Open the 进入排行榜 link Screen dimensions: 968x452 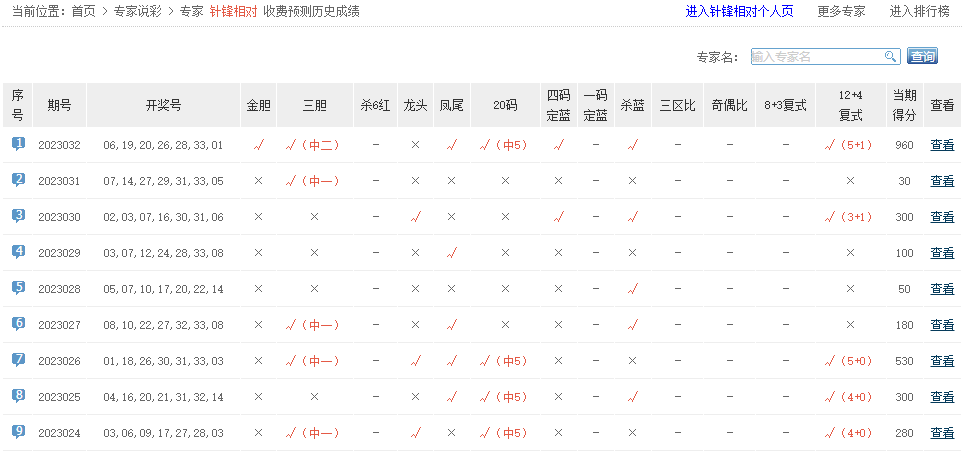click(x=919, y=12)
